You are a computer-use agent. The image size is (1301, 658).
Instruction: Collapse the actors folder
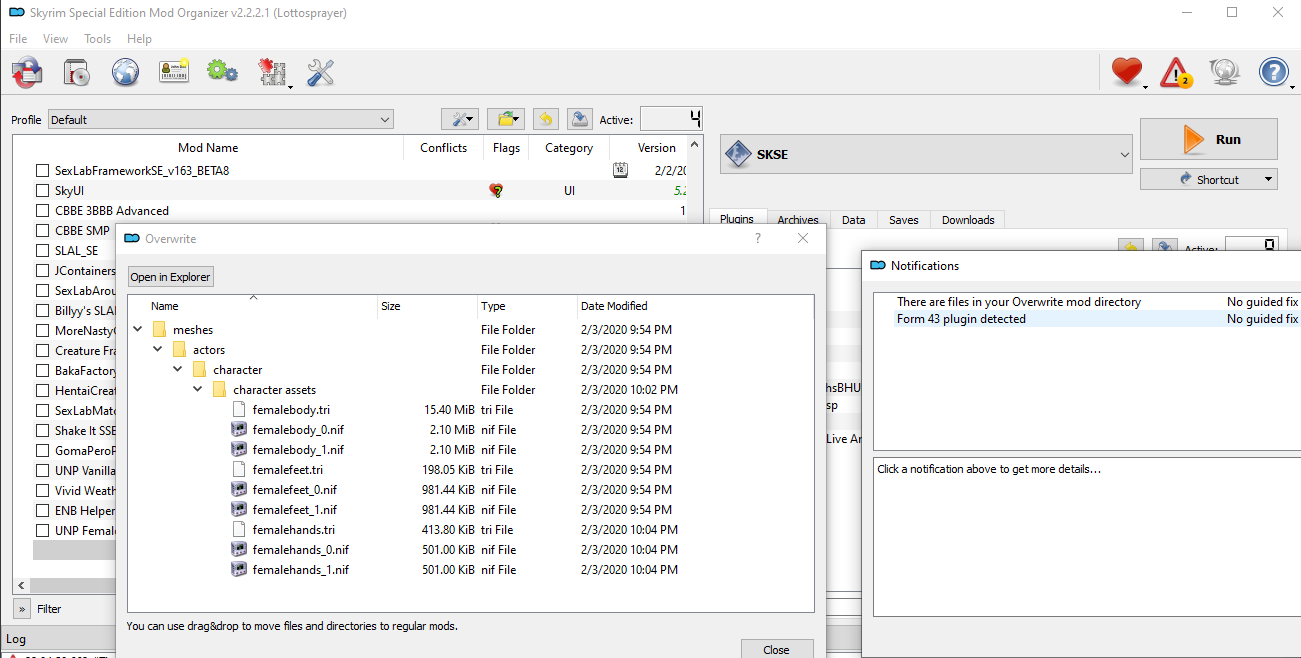point(157,349)
